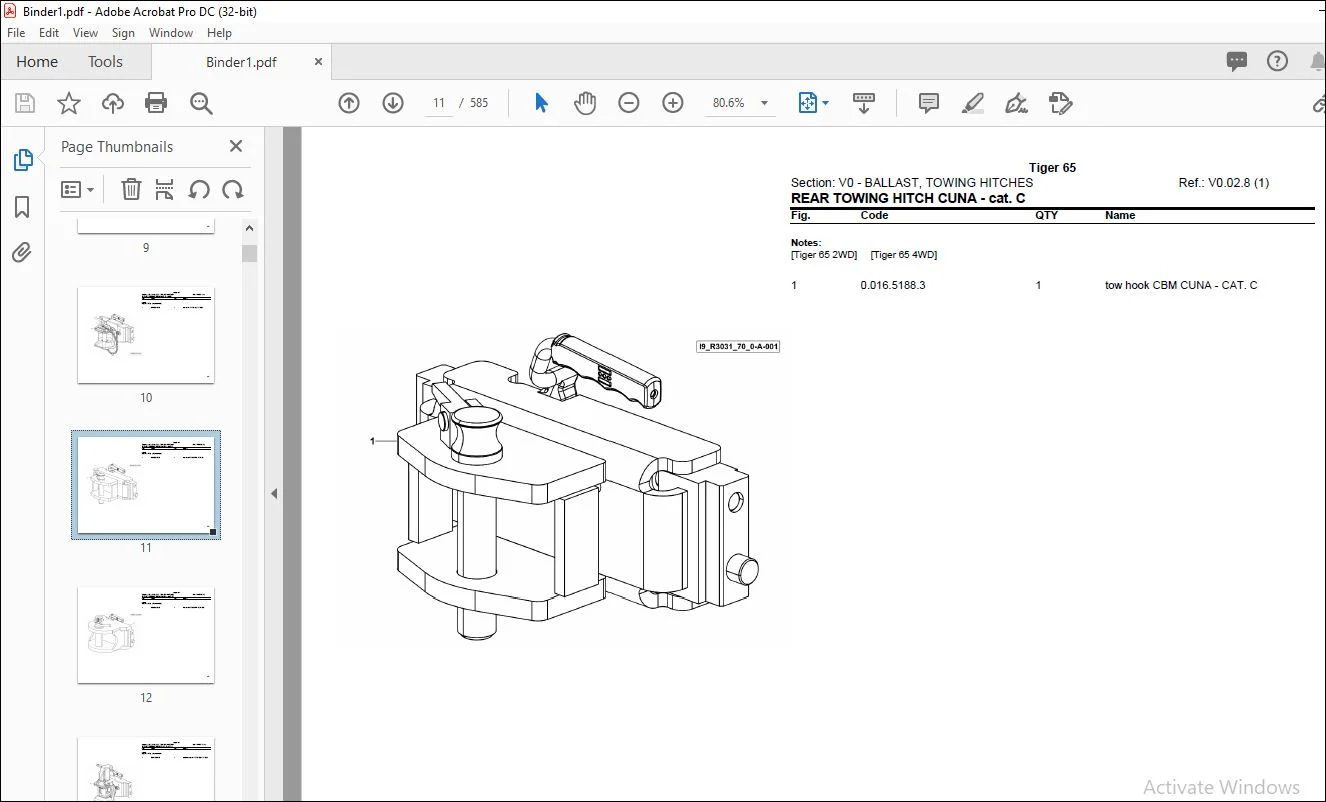Open the Help question mark icon
This screenshot has width=1326, height=802.
1277,61
